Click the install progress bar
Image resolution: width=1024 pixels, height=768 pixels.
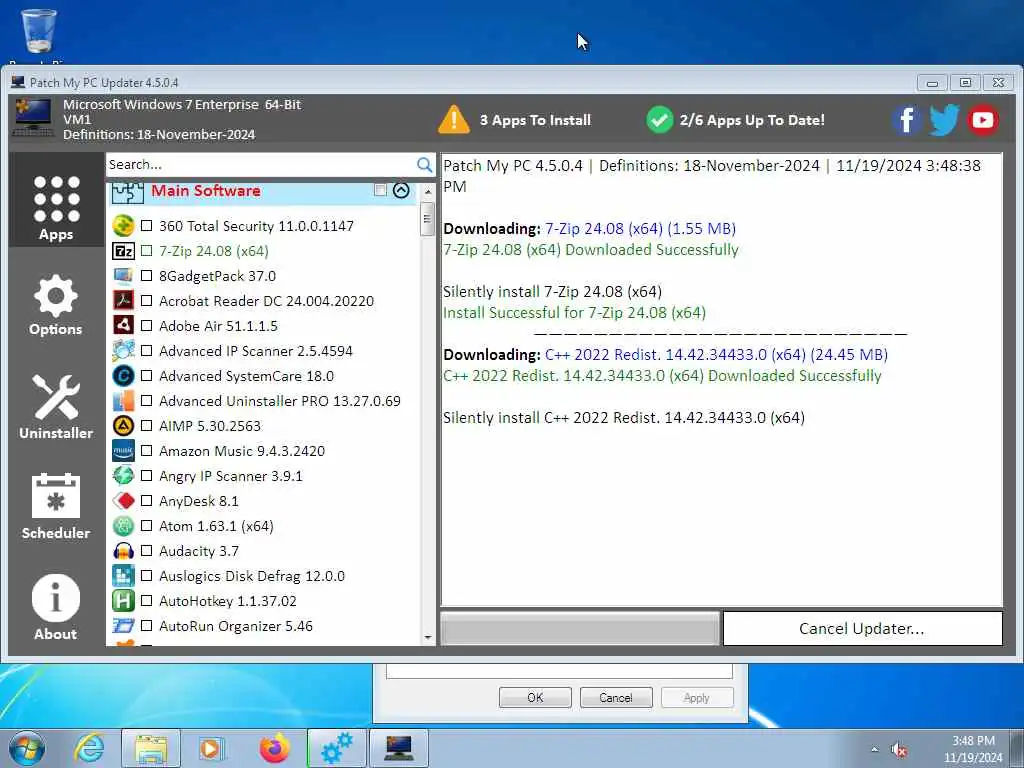tap(580, 628)
